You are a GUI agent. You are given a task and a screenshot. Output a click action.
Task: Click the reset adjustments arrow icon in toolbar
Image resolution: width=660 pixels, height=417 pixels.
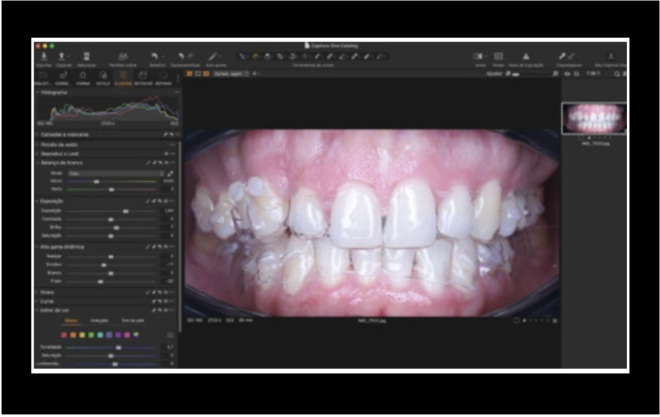[154, 56]
